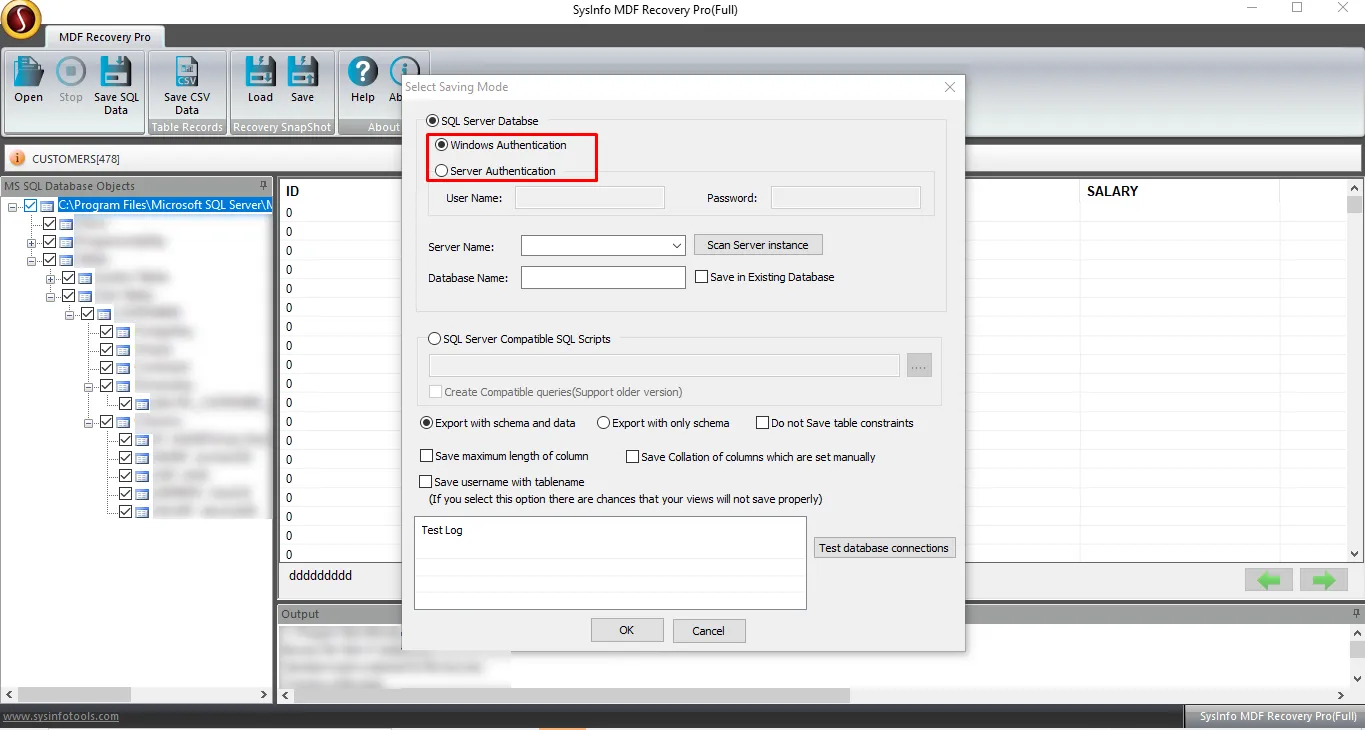The height and width of the screenshot is (730, 1365).
Task: Click the CUSTOMERS[478] label
Action: 76,159
